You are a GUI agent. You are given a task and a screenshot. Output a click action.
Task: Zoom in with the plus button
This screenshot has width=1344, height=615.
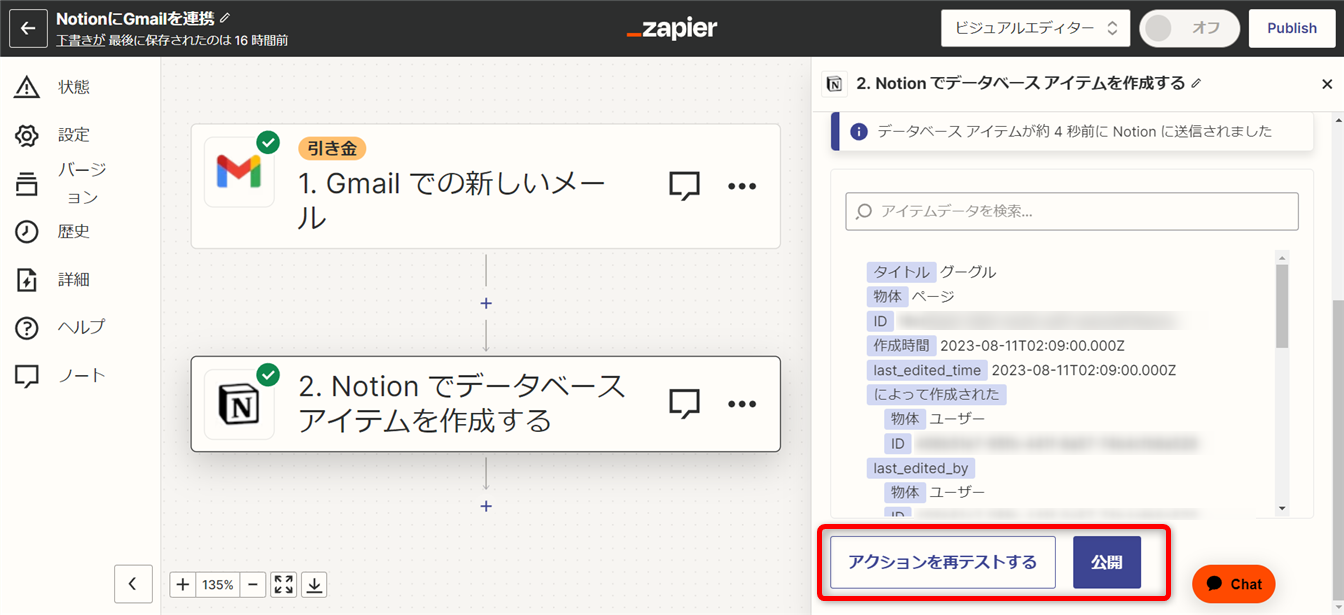pos(183,585)
